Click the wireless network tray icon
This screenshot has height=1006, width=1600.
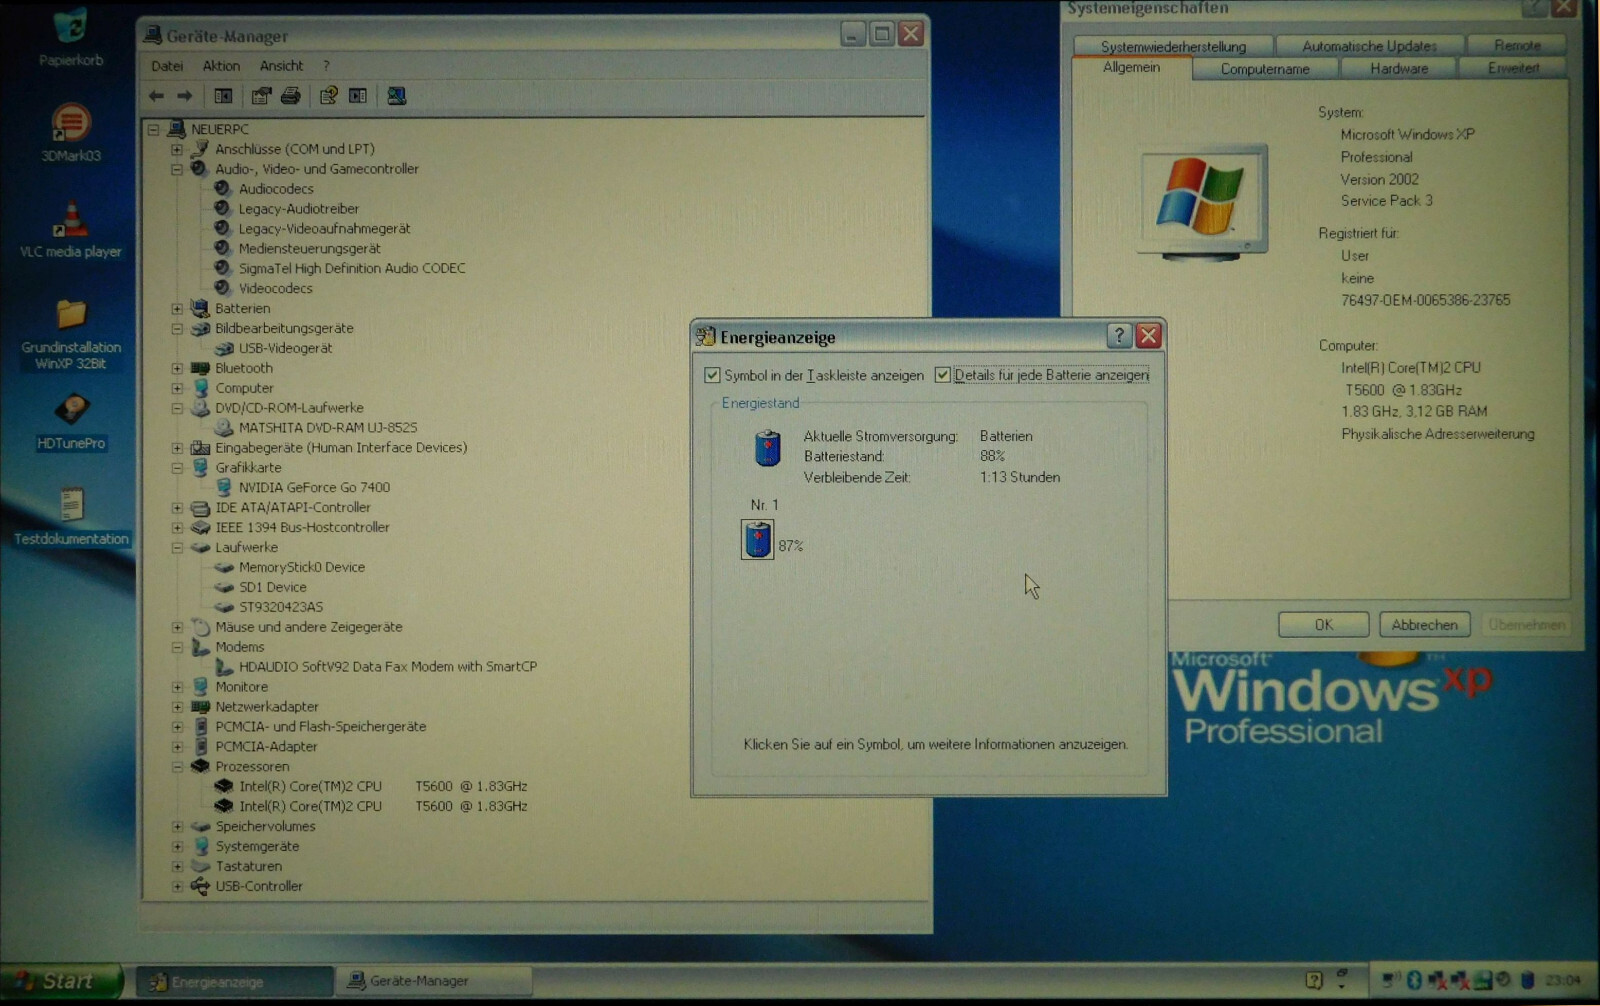1392,980
